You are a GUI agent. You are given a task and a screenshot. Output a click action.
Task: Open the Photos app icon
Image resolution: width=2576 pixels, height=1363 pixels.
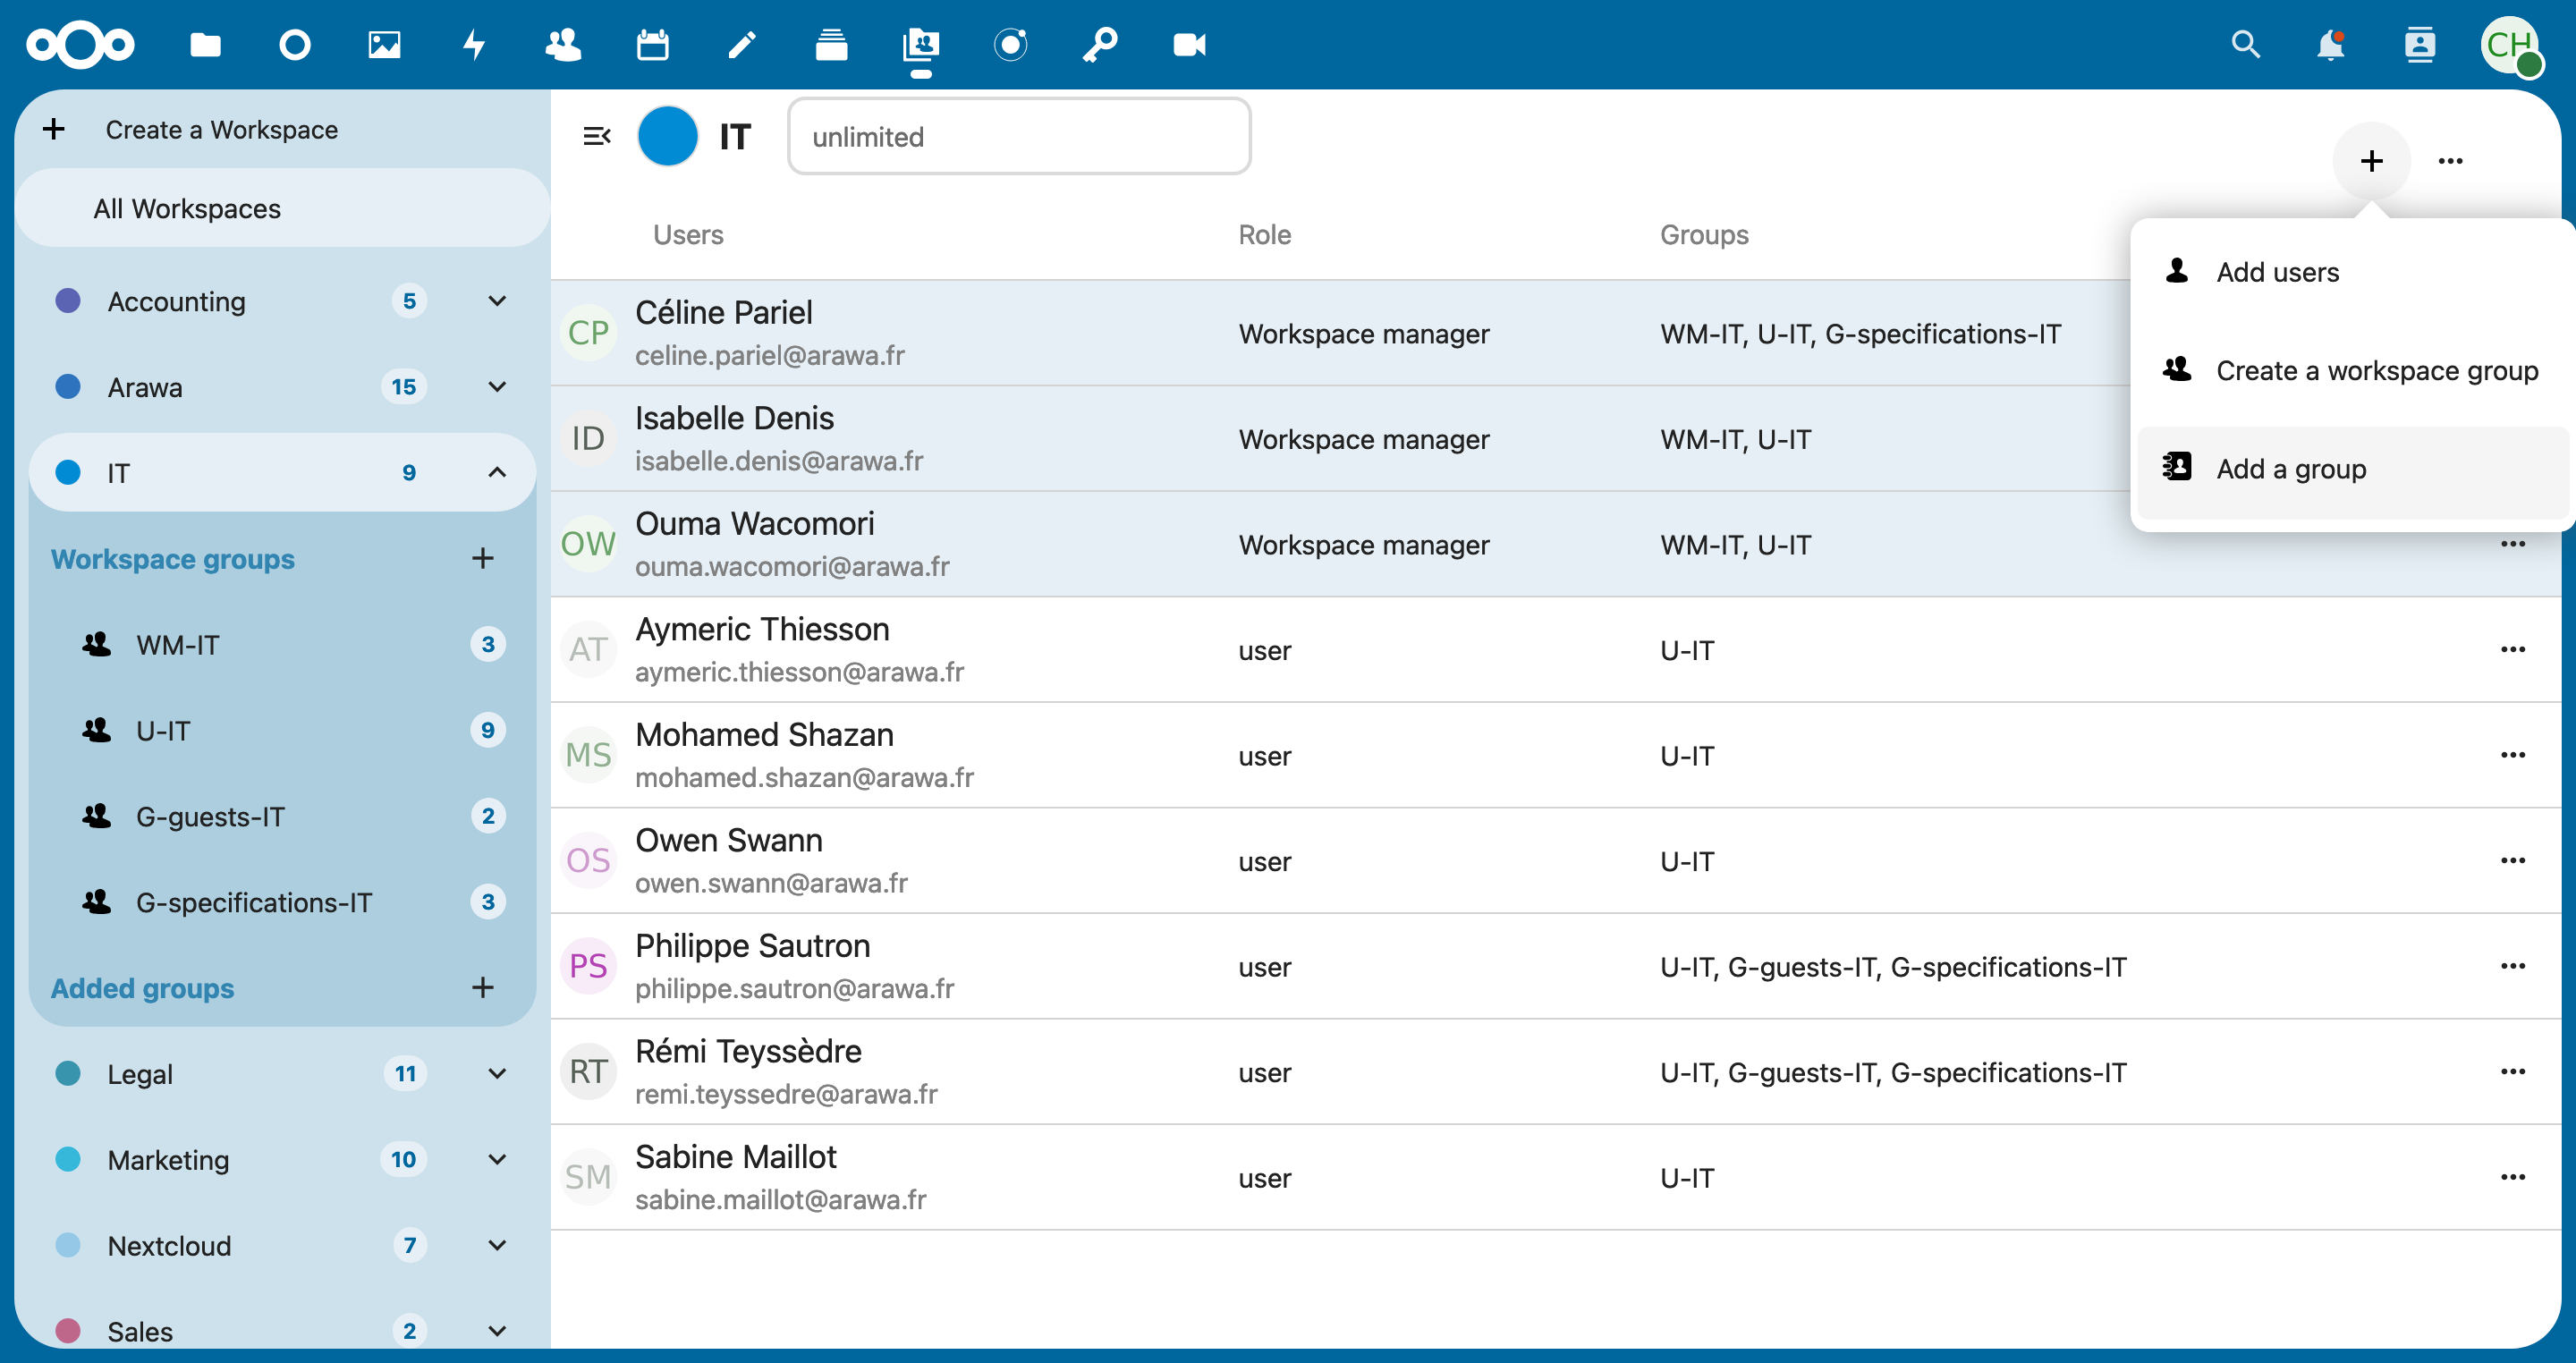(x=384, y=45)
